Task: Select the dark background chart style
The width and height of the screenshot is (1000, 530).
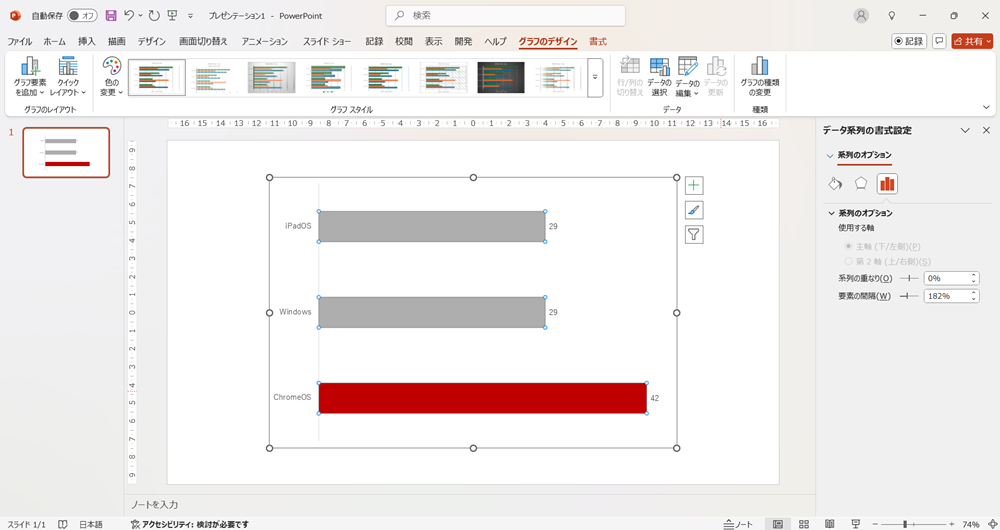Action: coord(501,78)
